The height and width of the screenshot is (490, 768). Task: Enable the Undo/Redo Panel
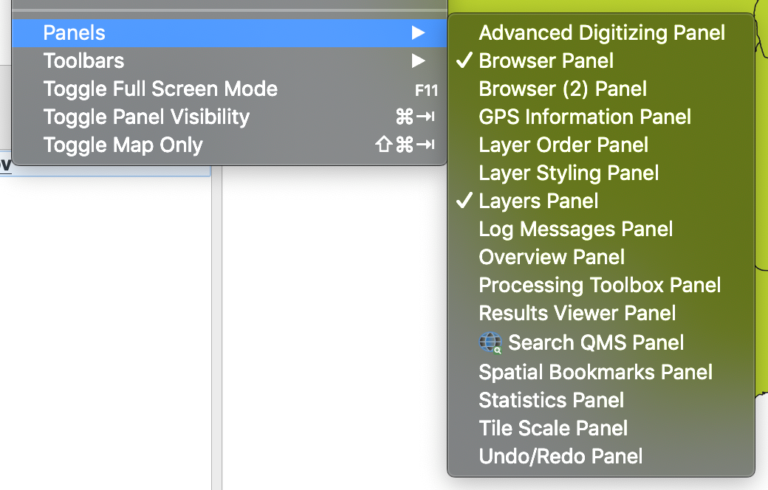tap(601, 456)
